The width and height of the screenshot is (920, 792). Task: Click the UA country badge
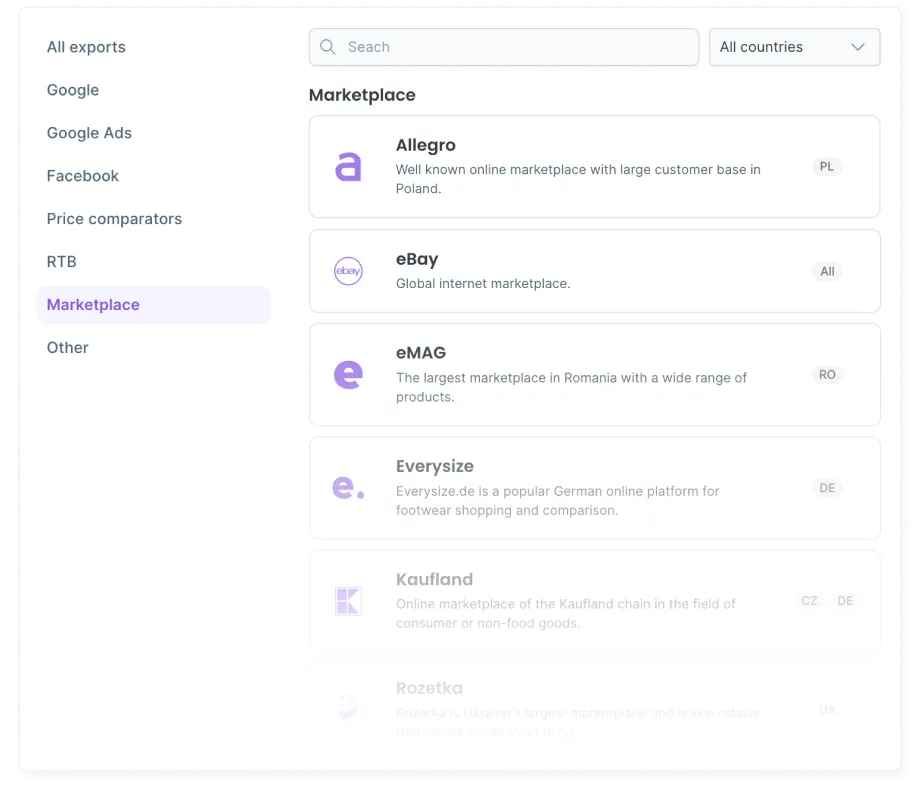pyautogui.click(x=827, y=710)
